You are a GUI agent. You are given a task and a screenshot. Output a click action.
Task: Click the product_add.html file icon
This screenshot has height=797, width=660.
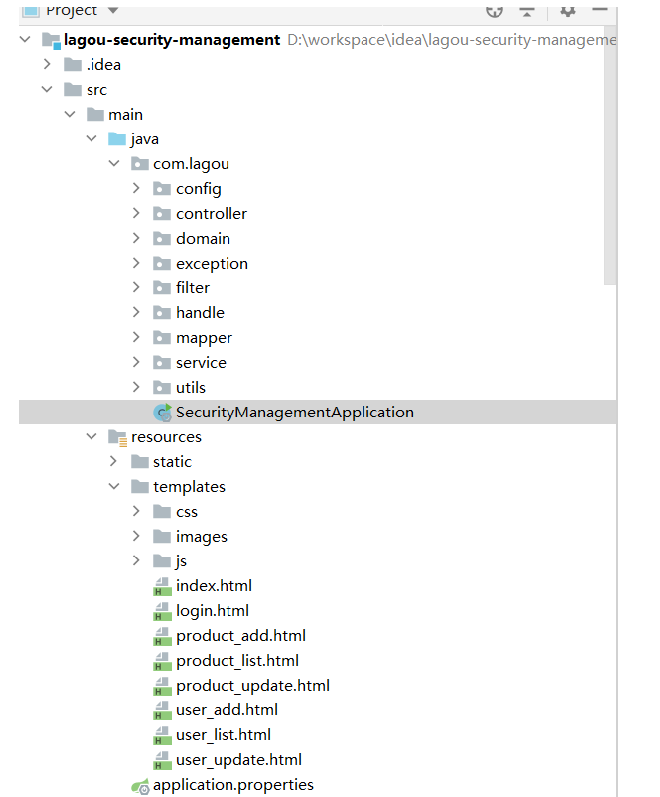pos(162,636)
